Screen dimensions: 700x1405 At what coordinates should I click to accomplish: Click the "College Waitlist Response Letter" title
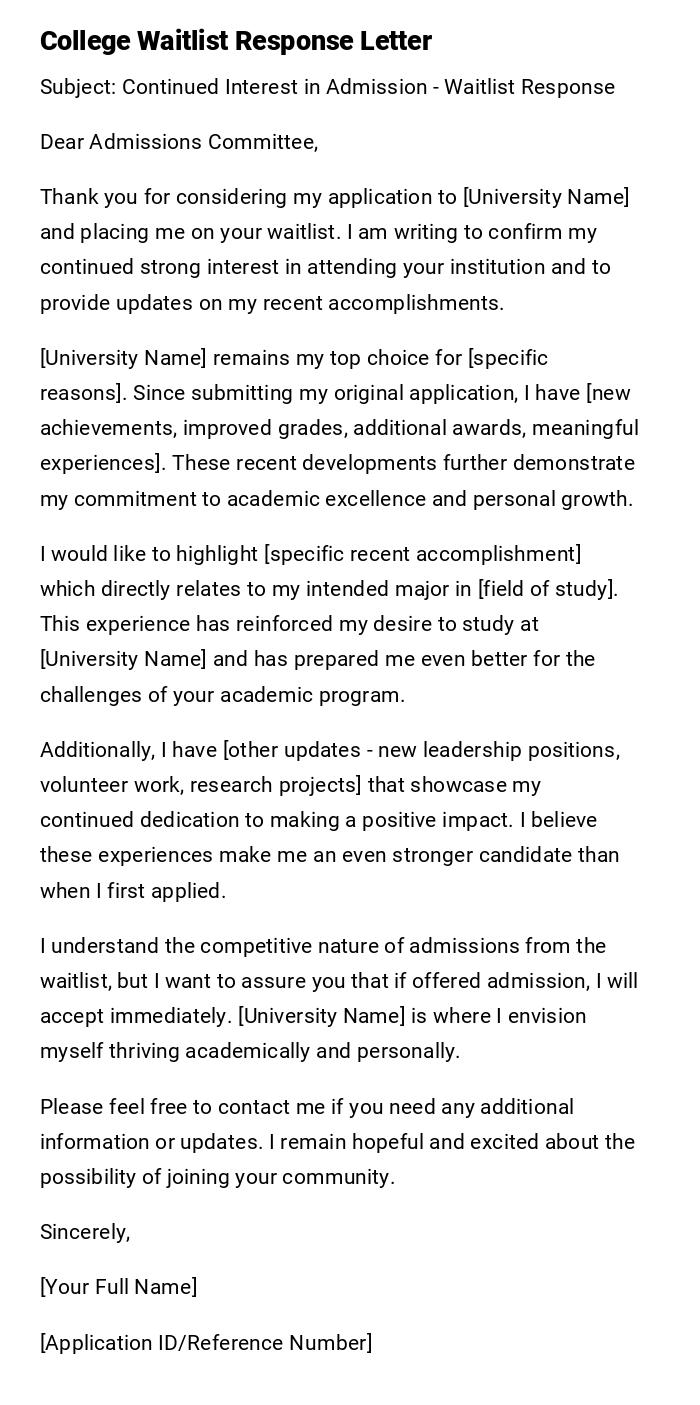tap(236, 41)
